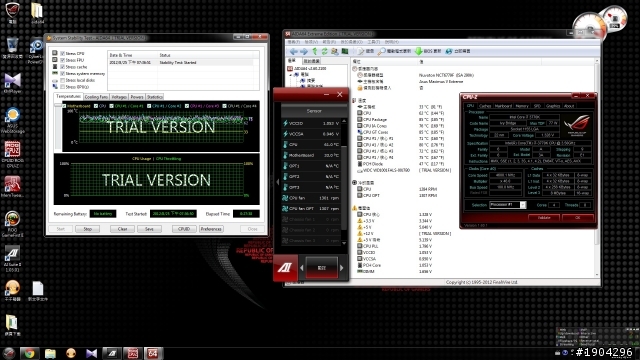The image size is (640, 360).
Task: Collapse the computer tree node in AIDA64
Action: (x=291, y=75)
